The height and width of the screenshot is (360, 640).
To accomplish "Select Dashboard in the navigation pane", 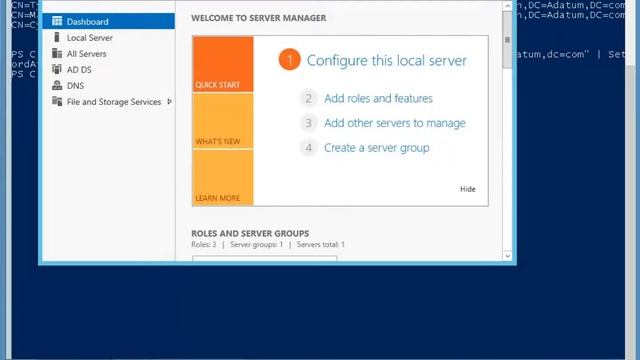I will click(109, 21).
